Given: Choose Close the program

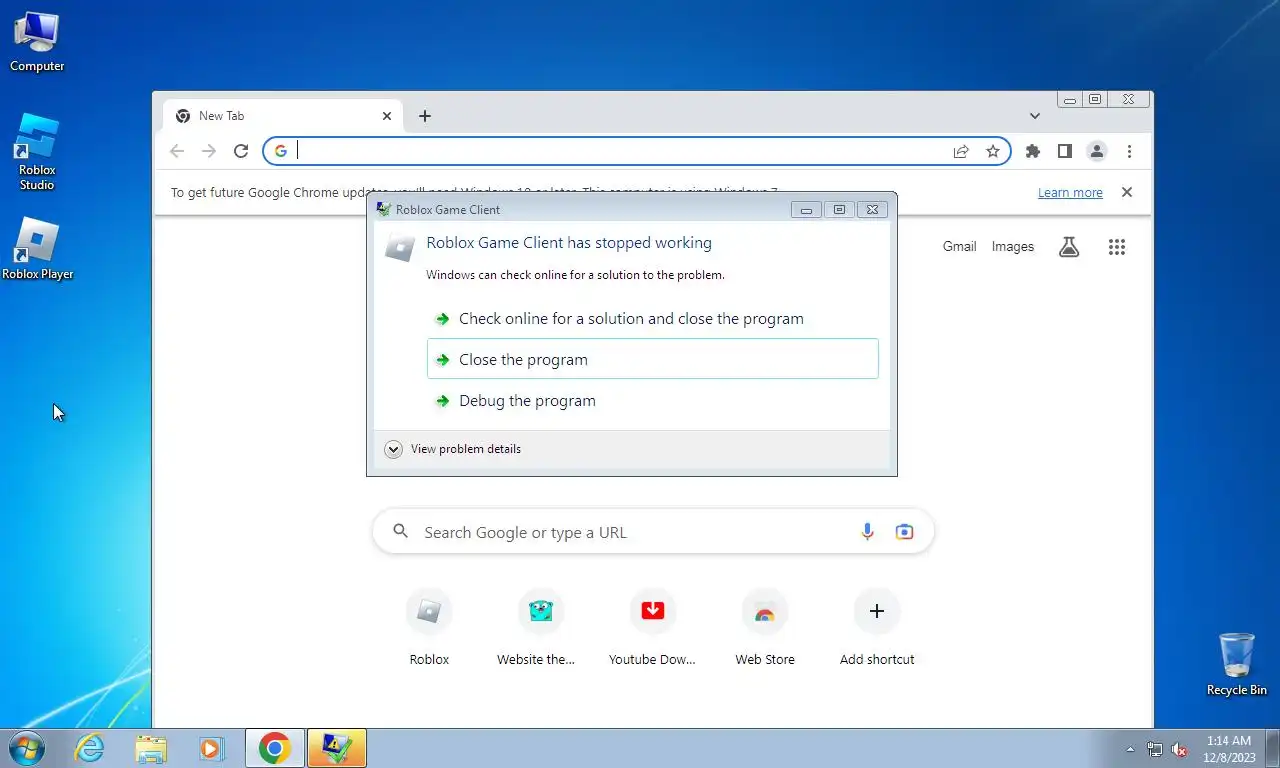Looking at the screenshot, I should pos(653,359).
